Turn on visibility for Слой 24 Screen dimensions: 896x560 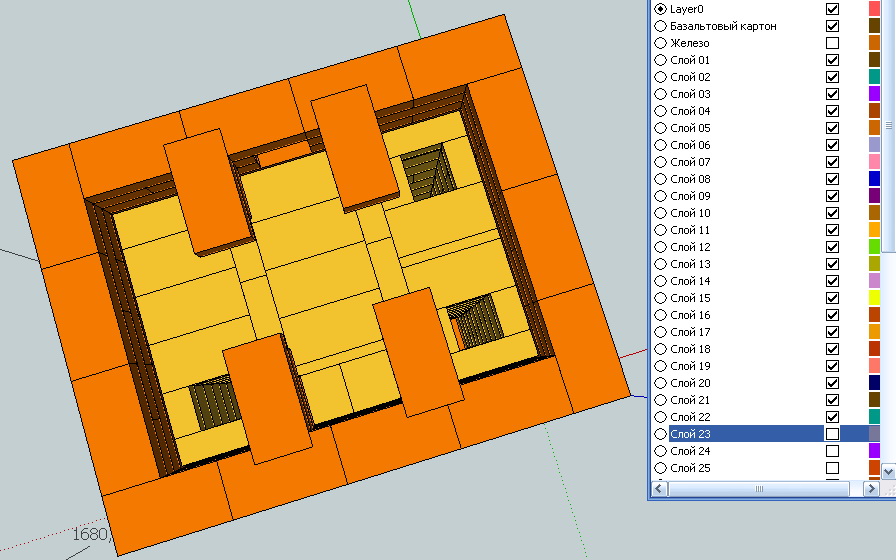tap(832, 451)
